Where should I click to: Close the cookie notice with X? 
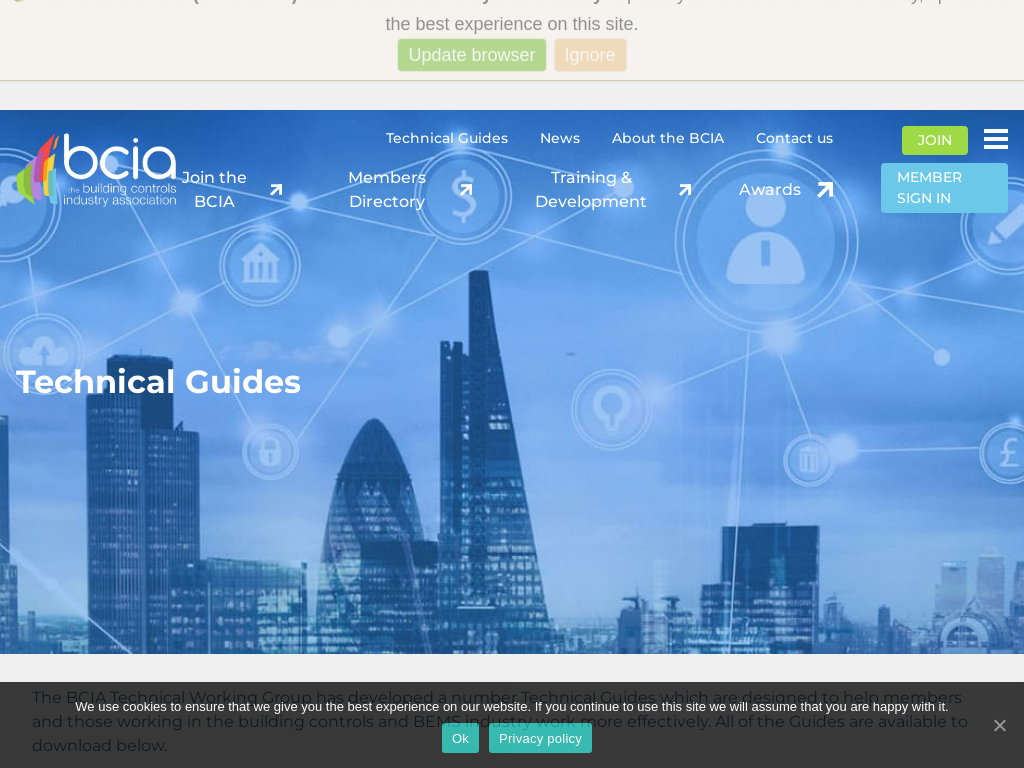tap(999, 725)
